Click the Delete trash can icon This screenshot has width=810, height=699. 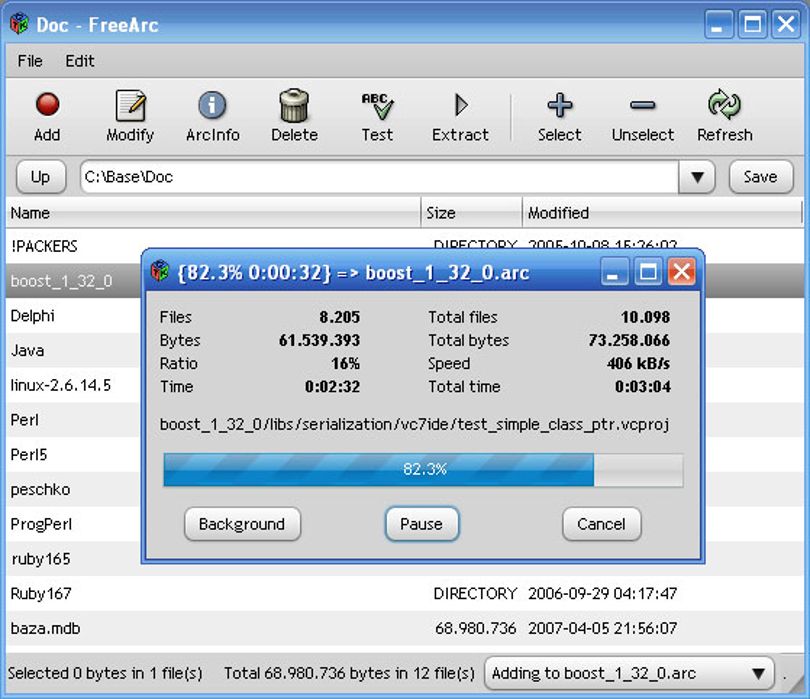pos(294,105)
